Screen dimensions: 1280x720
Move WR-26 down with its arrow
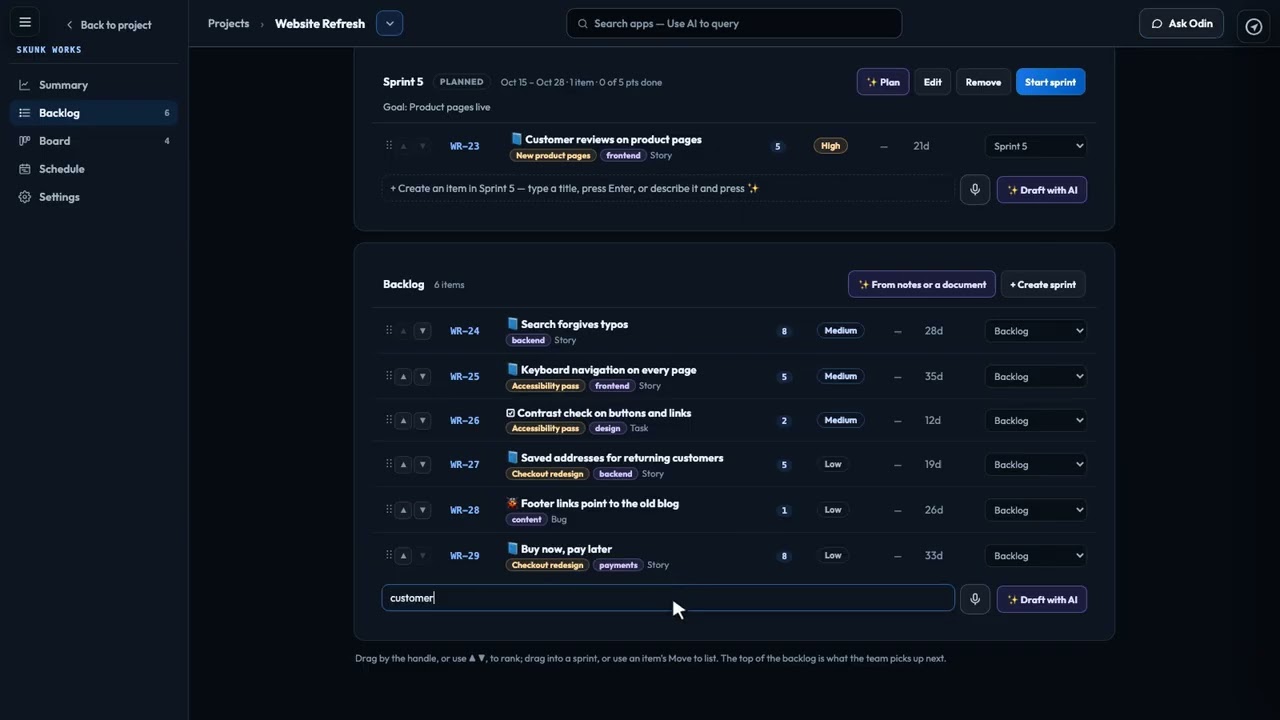click(x=422, y=421)
